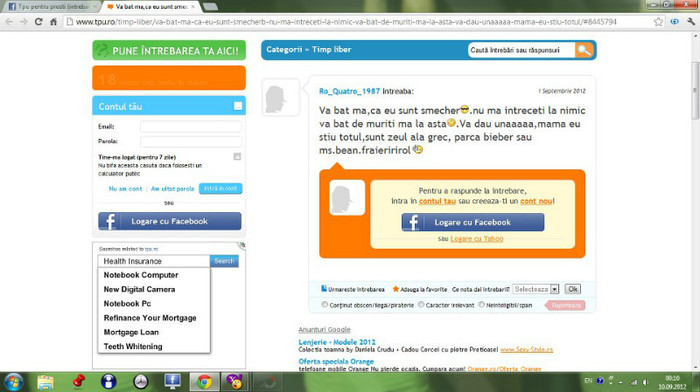Click the Ro_Quatro_1987 avatar thumbnail

click(x=281, y=98)
